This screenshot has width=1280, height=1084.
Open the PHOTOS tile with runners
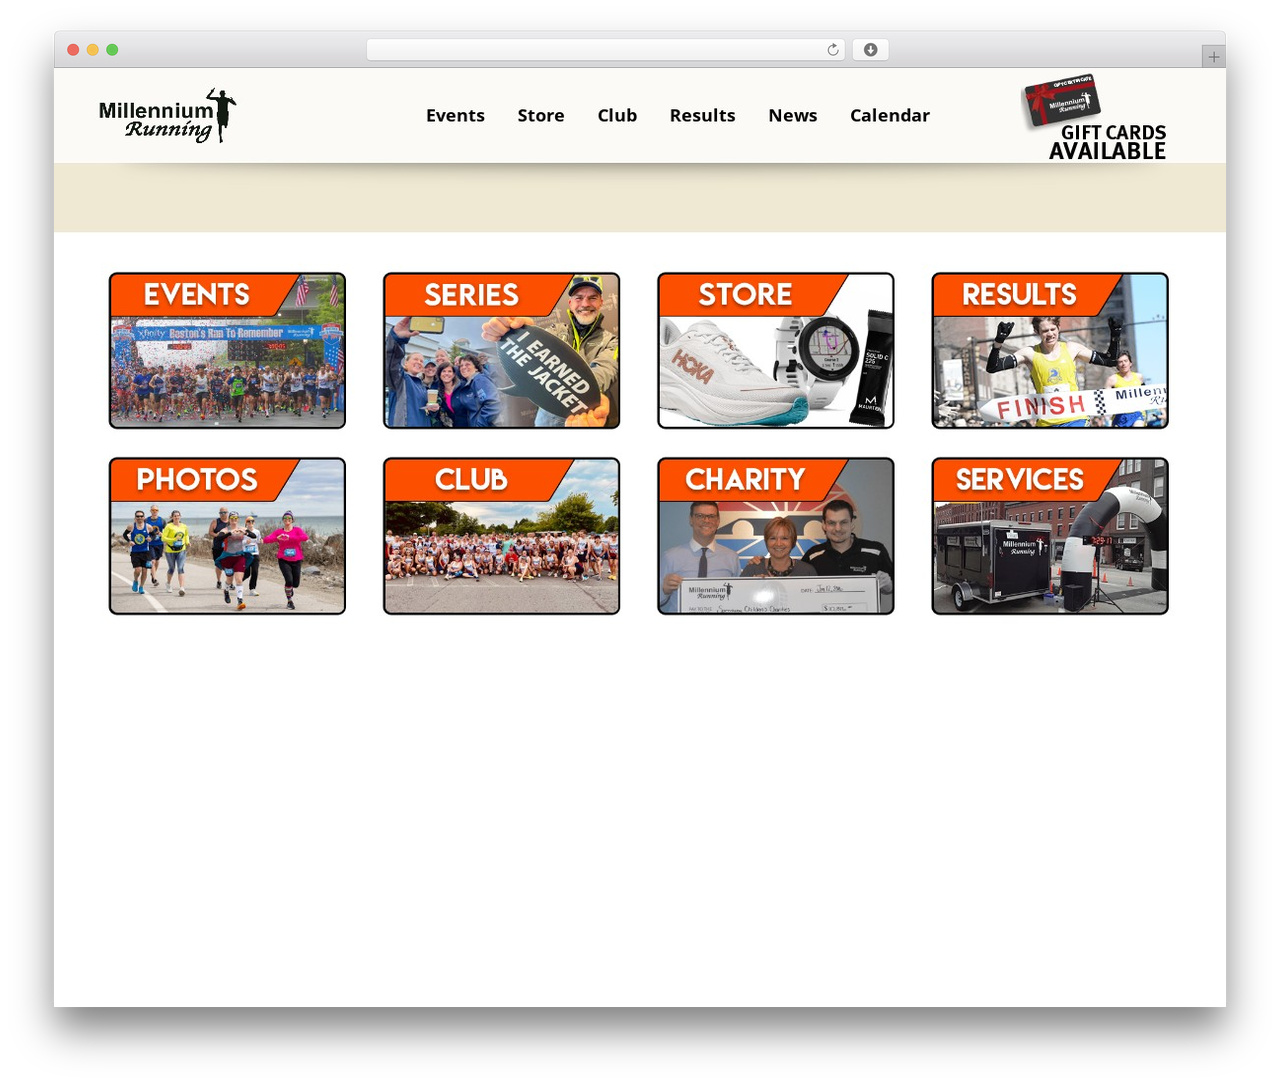click(227, 536)
